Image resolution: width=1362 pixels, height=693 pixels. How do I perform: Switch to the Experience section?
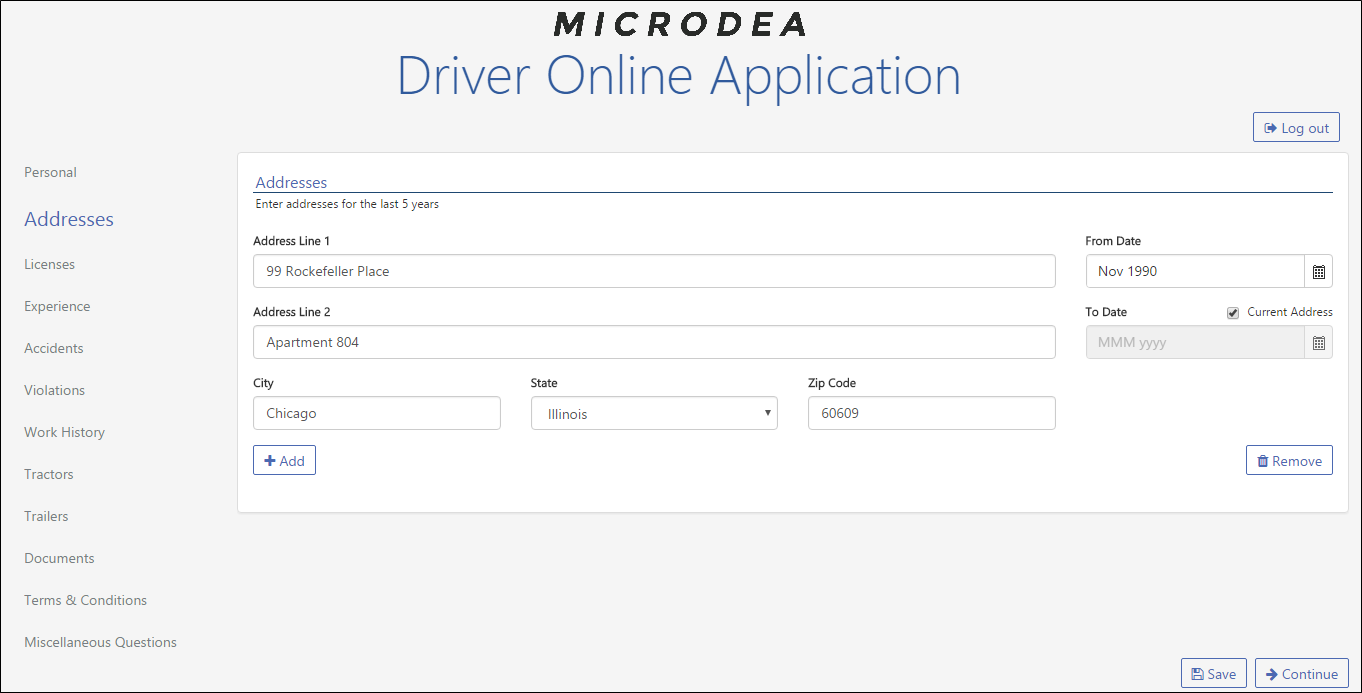(x=57, y=306)
